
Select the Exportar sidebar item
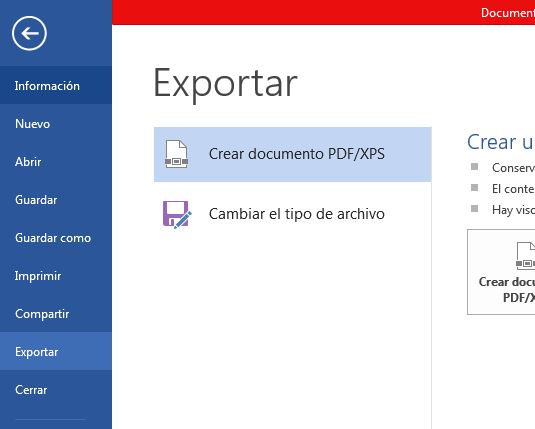(x=56, y=352)
